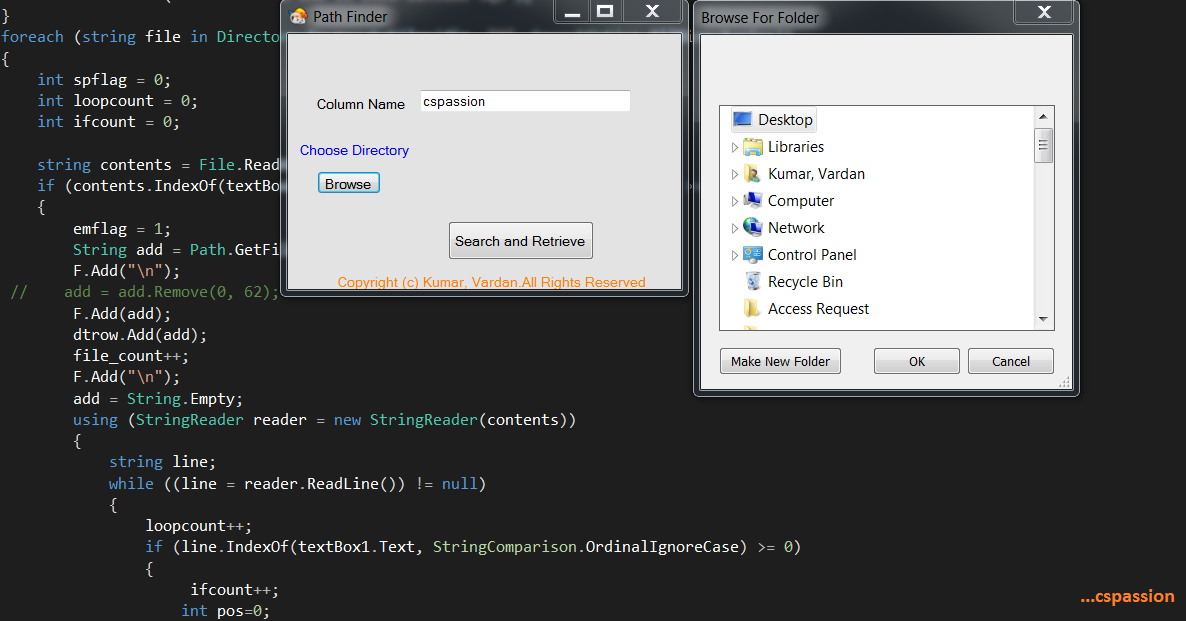Viewport: 1186px width, 621px height.
Task: Maximize the Path Finder window
Action: [x=605, y=11]
